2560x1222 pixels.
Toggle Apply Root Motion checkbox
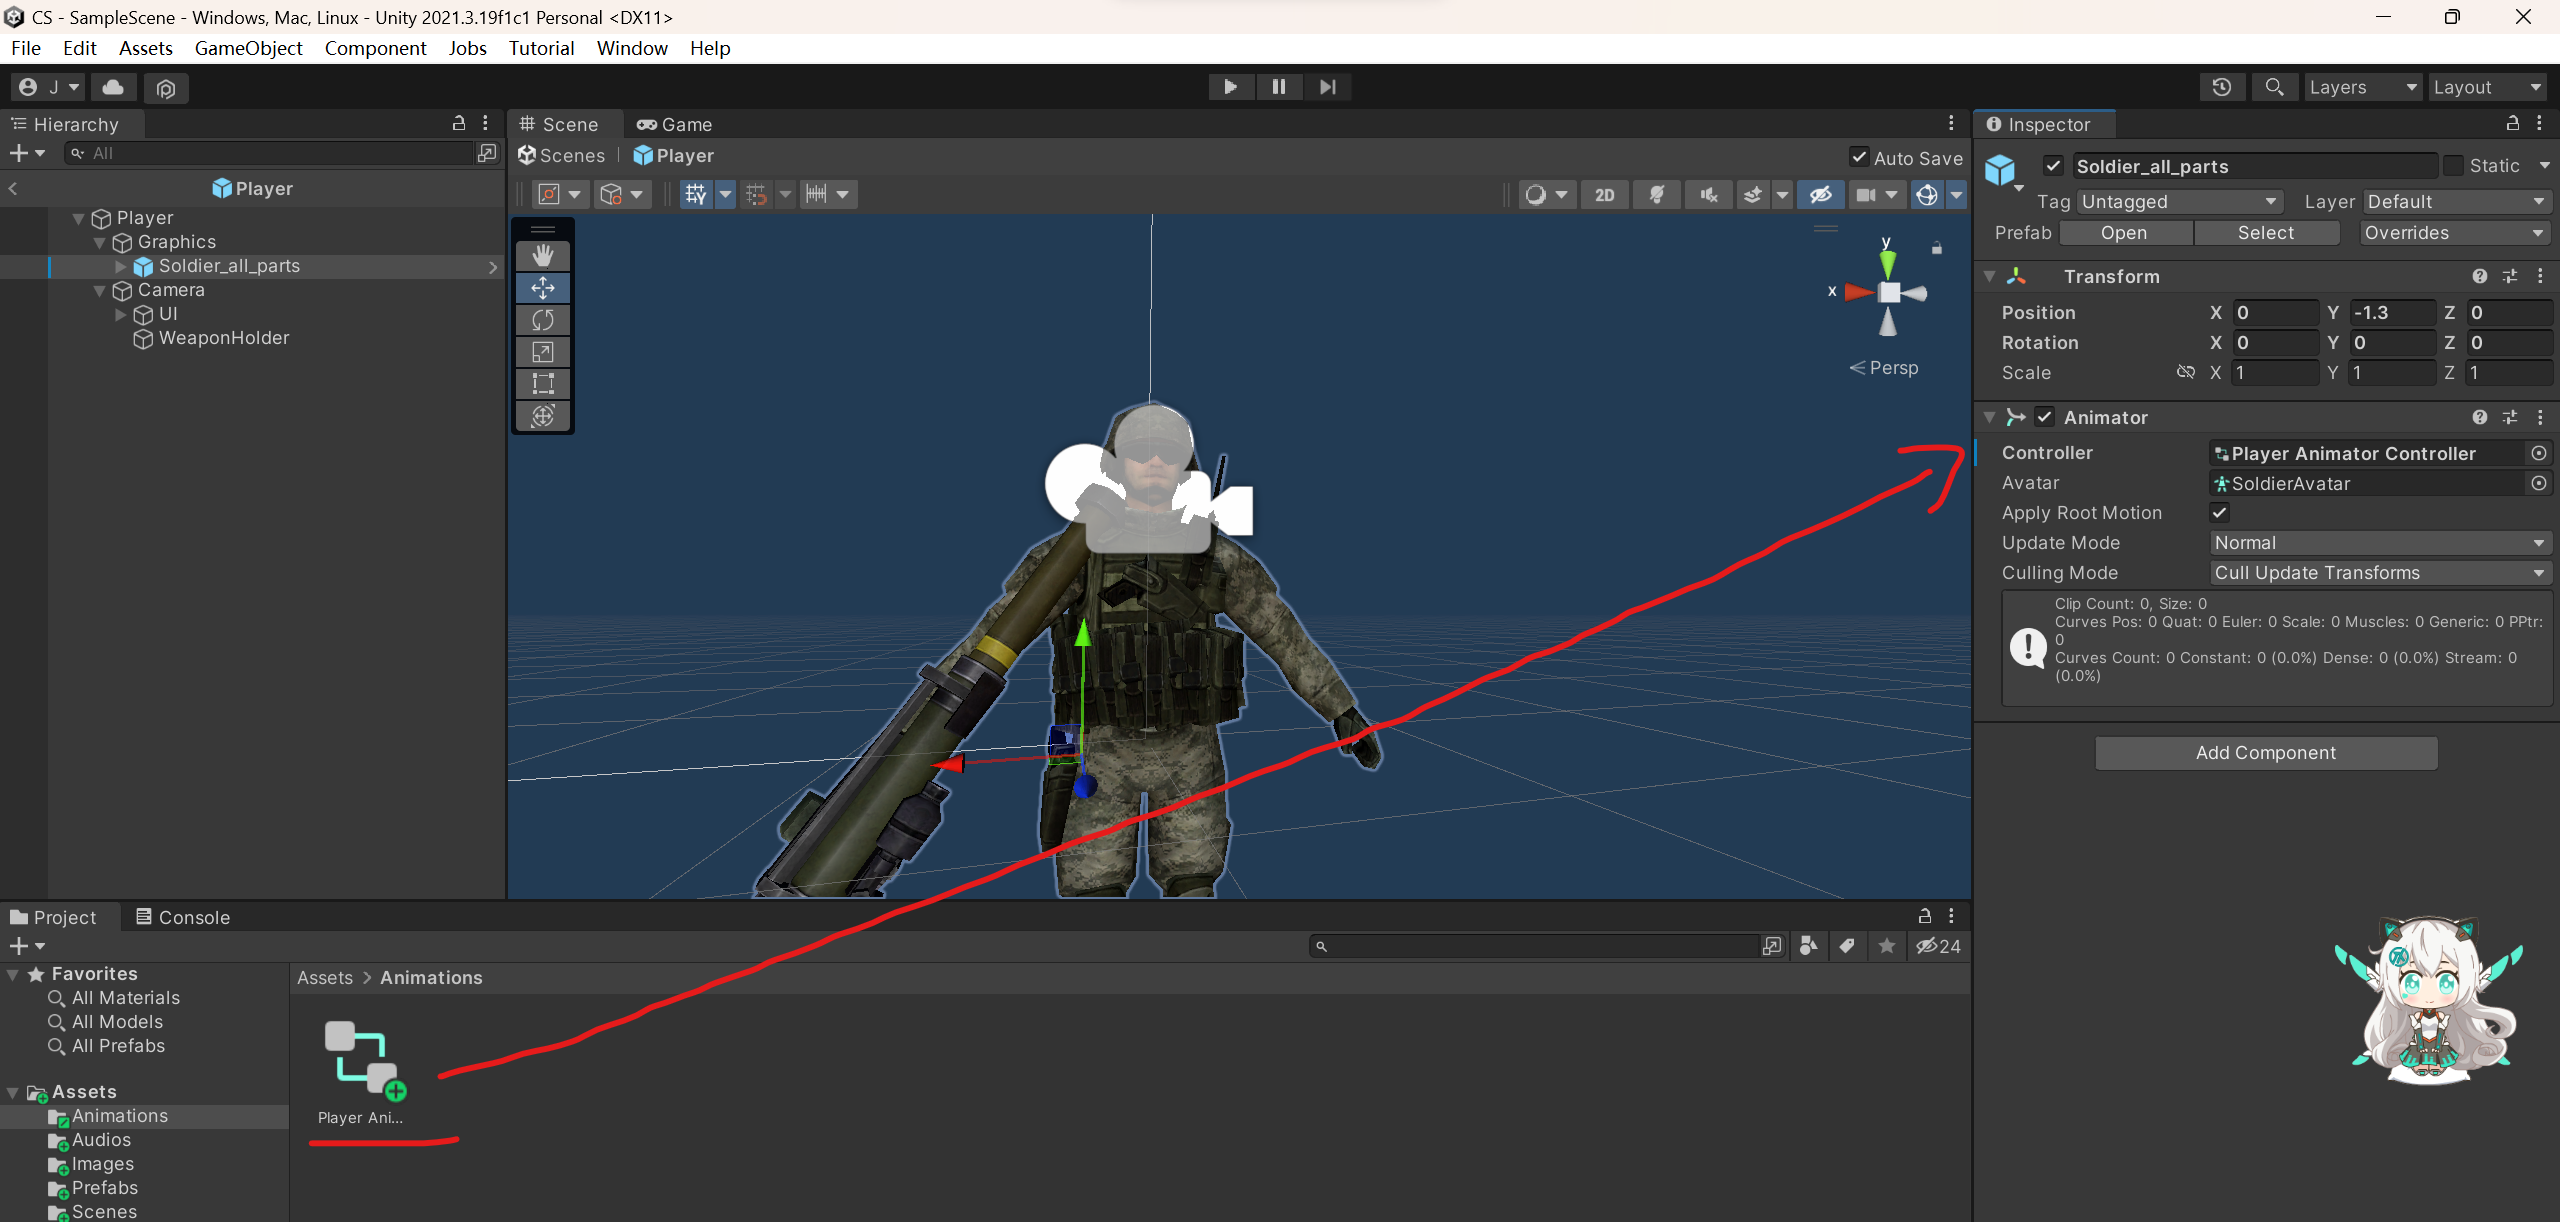(2219, 512)
